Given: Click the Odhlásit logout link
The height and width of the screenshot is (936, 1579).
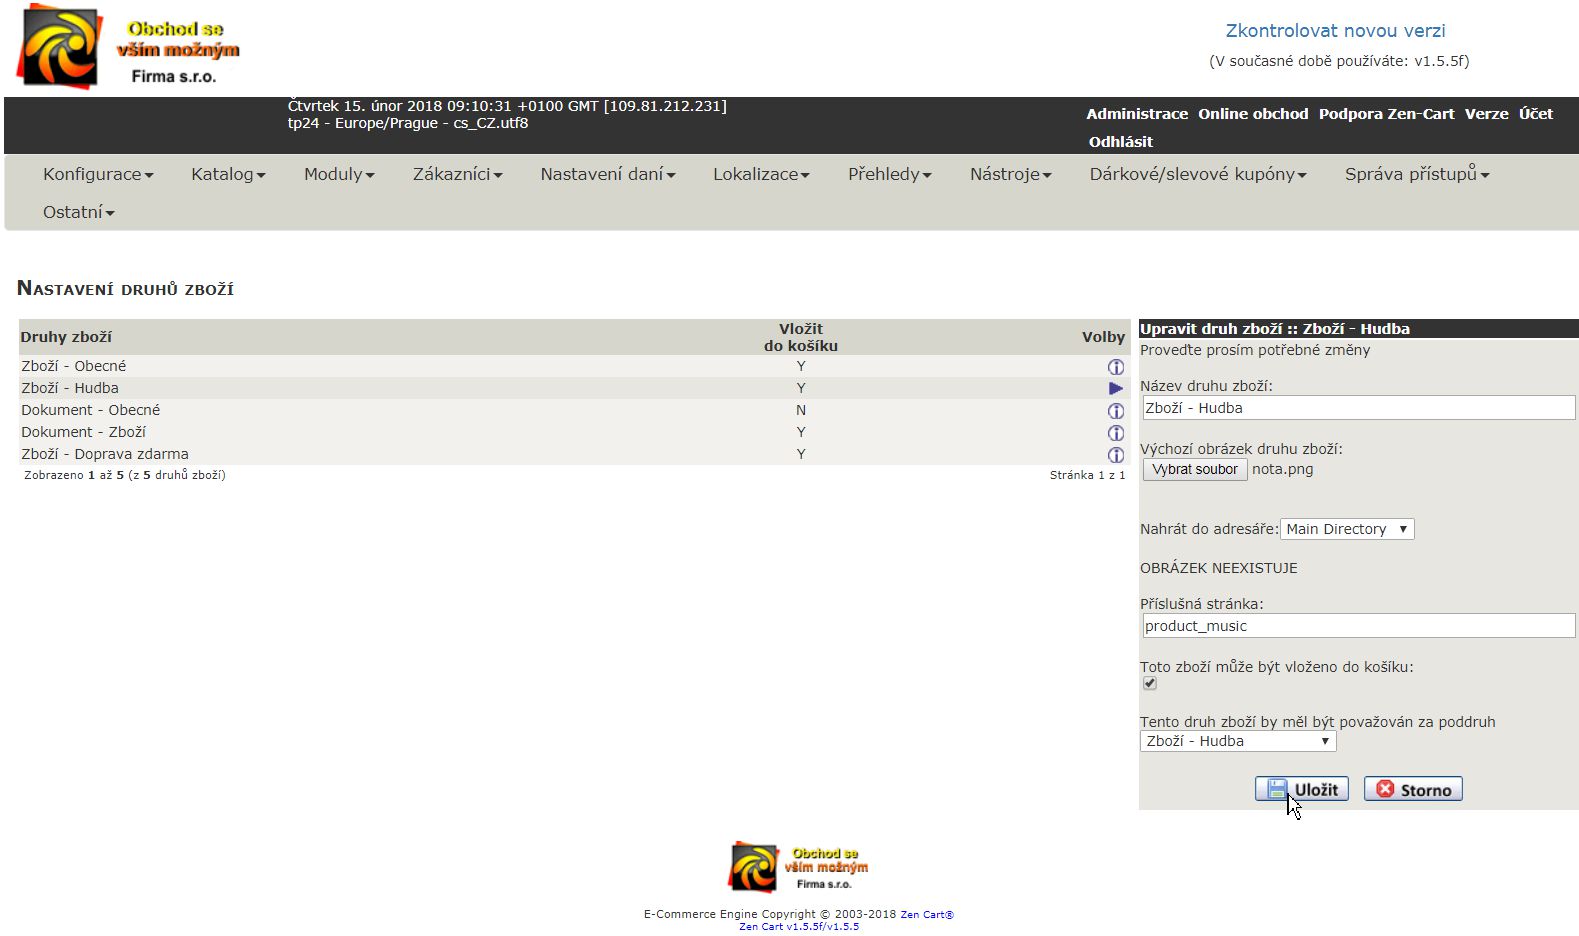Looking at the screenshot, I should 1120,142.
